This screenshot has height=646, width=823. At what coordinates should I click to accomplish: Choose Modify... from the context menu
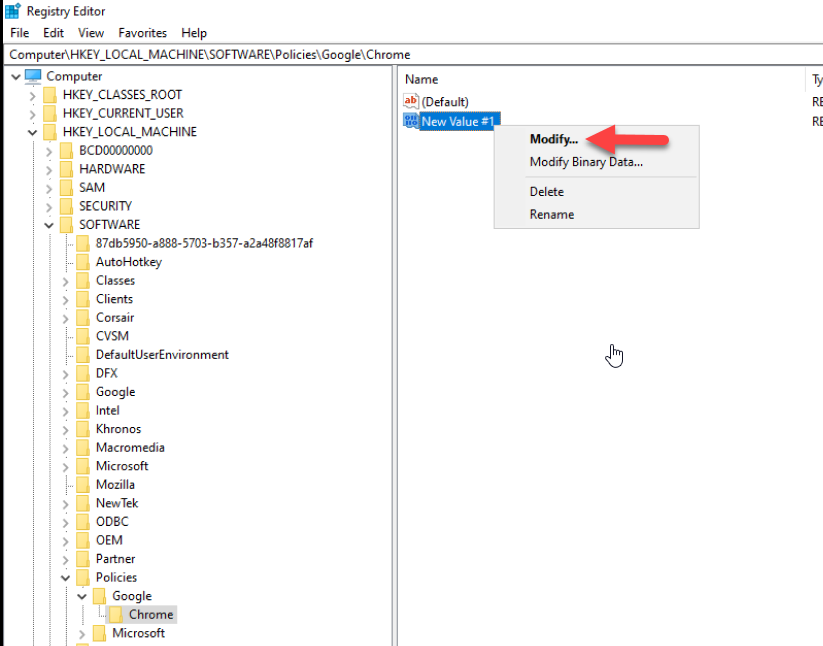554,139
